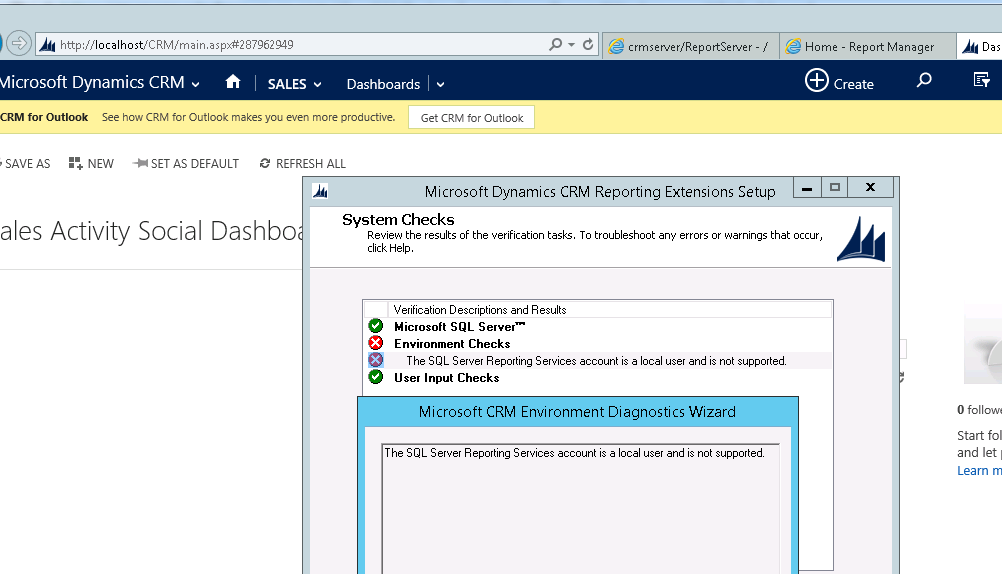The image size is (1002, 574).
Task: Open the advanced find icon in nav bar
Action: [x=981, y=80]
